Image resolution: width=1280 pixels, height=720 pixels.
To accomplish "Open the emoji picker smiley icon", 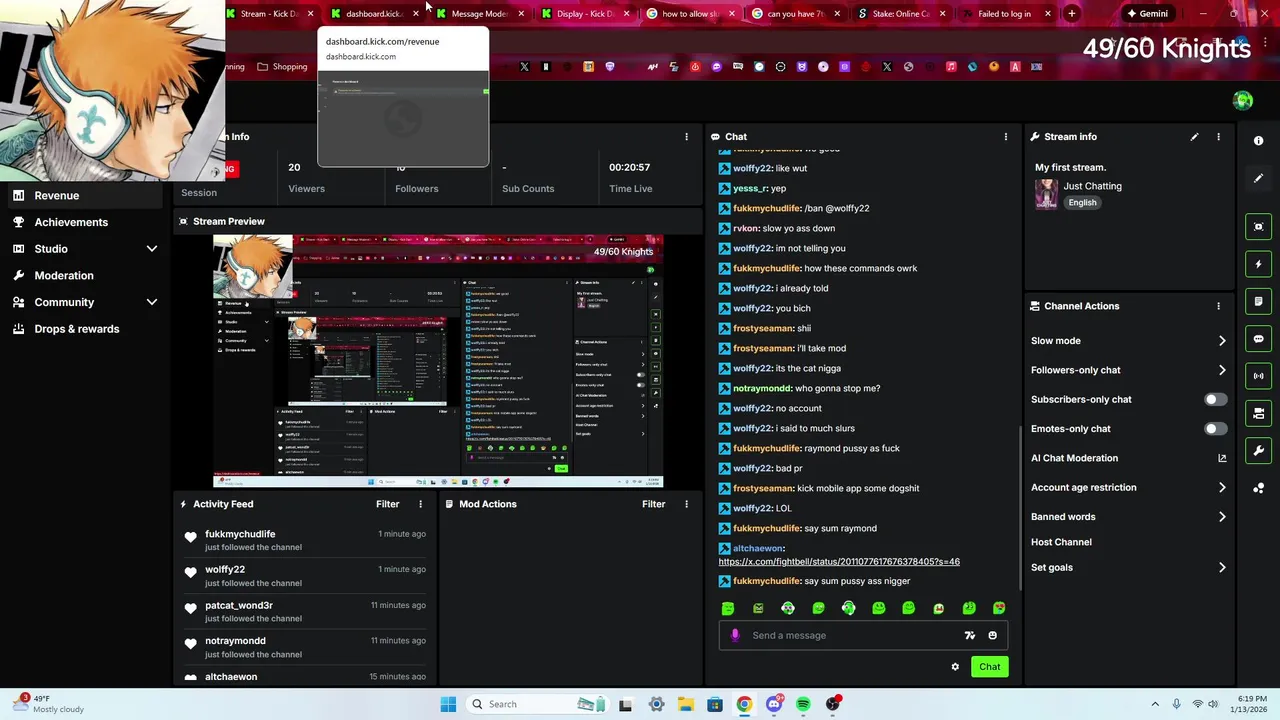I will coord(992,635).
